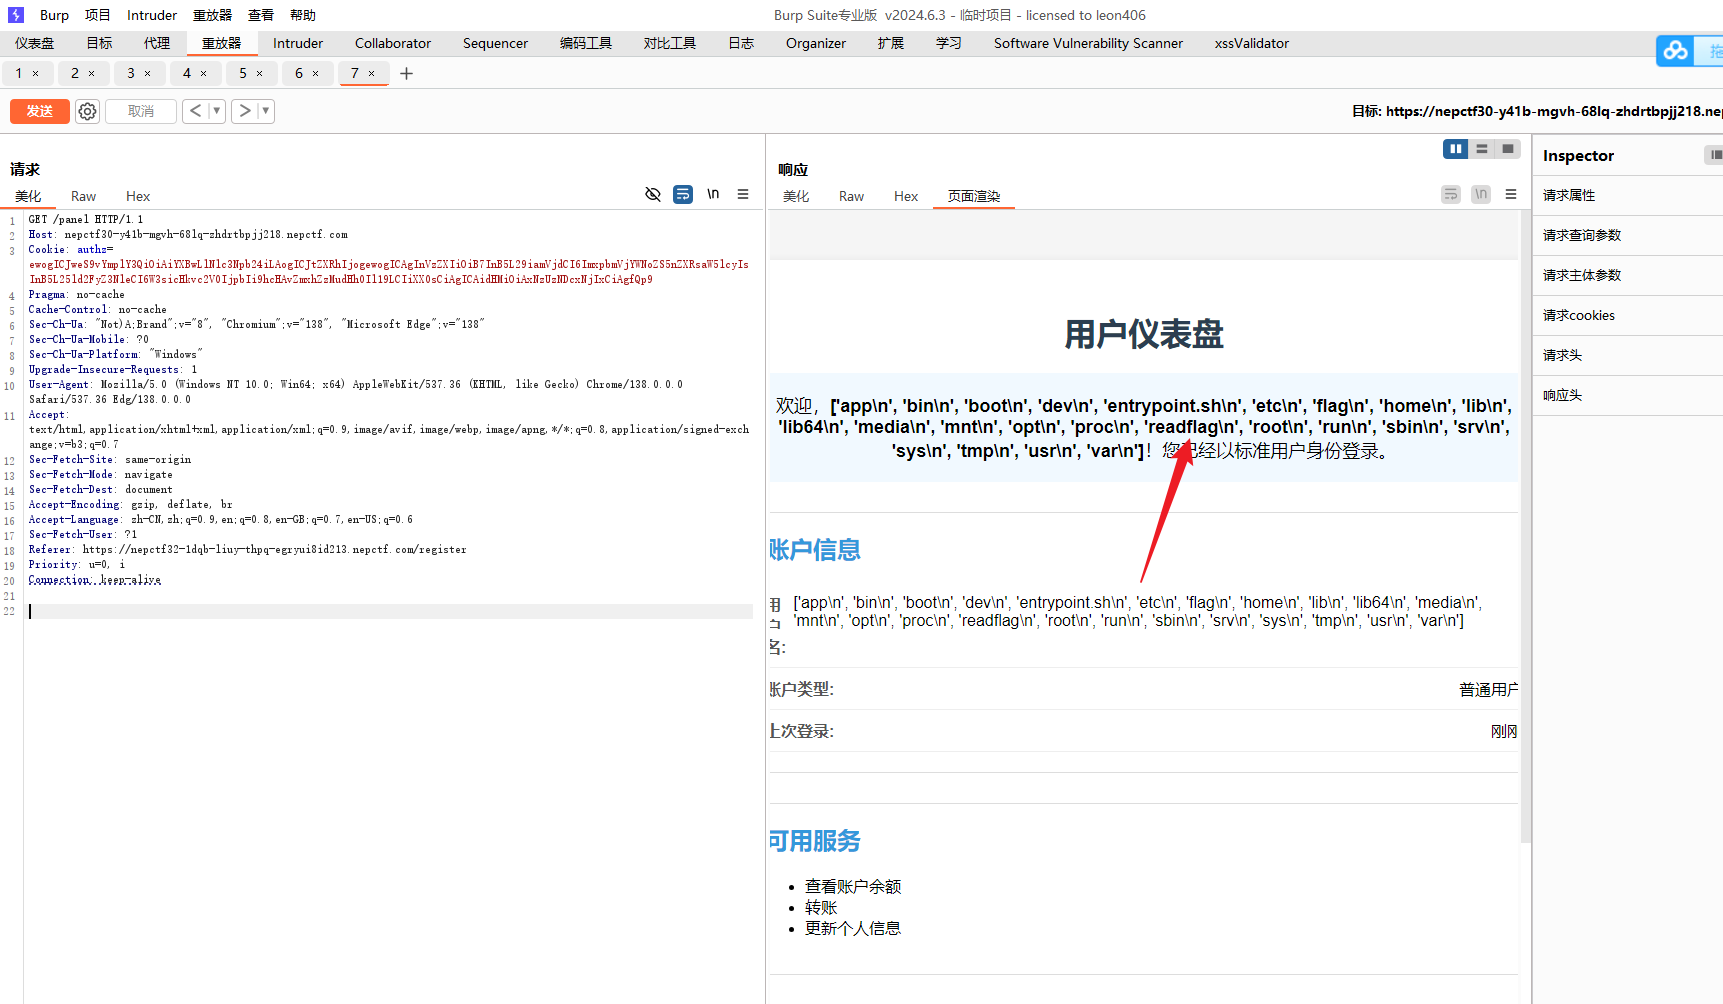Open the Repeater request settings gear icon
The image size is (1723, 1004).
(87, 111)
